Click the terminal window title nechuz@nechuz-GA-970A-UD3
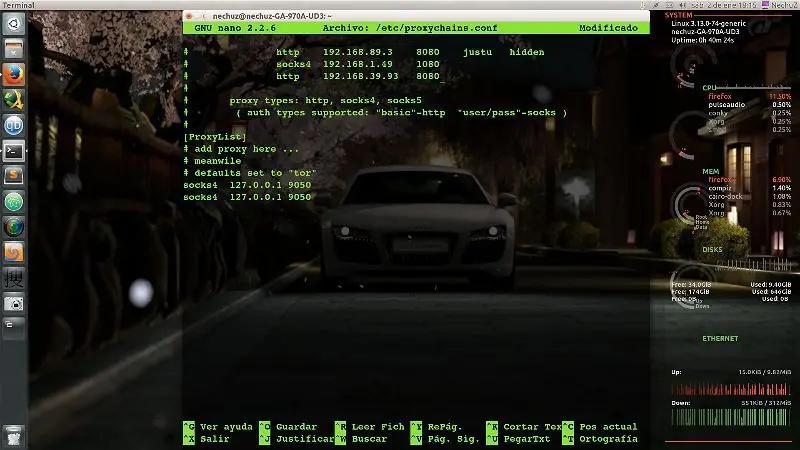Viewport: 800px width, 450px height. click(272, 16)
